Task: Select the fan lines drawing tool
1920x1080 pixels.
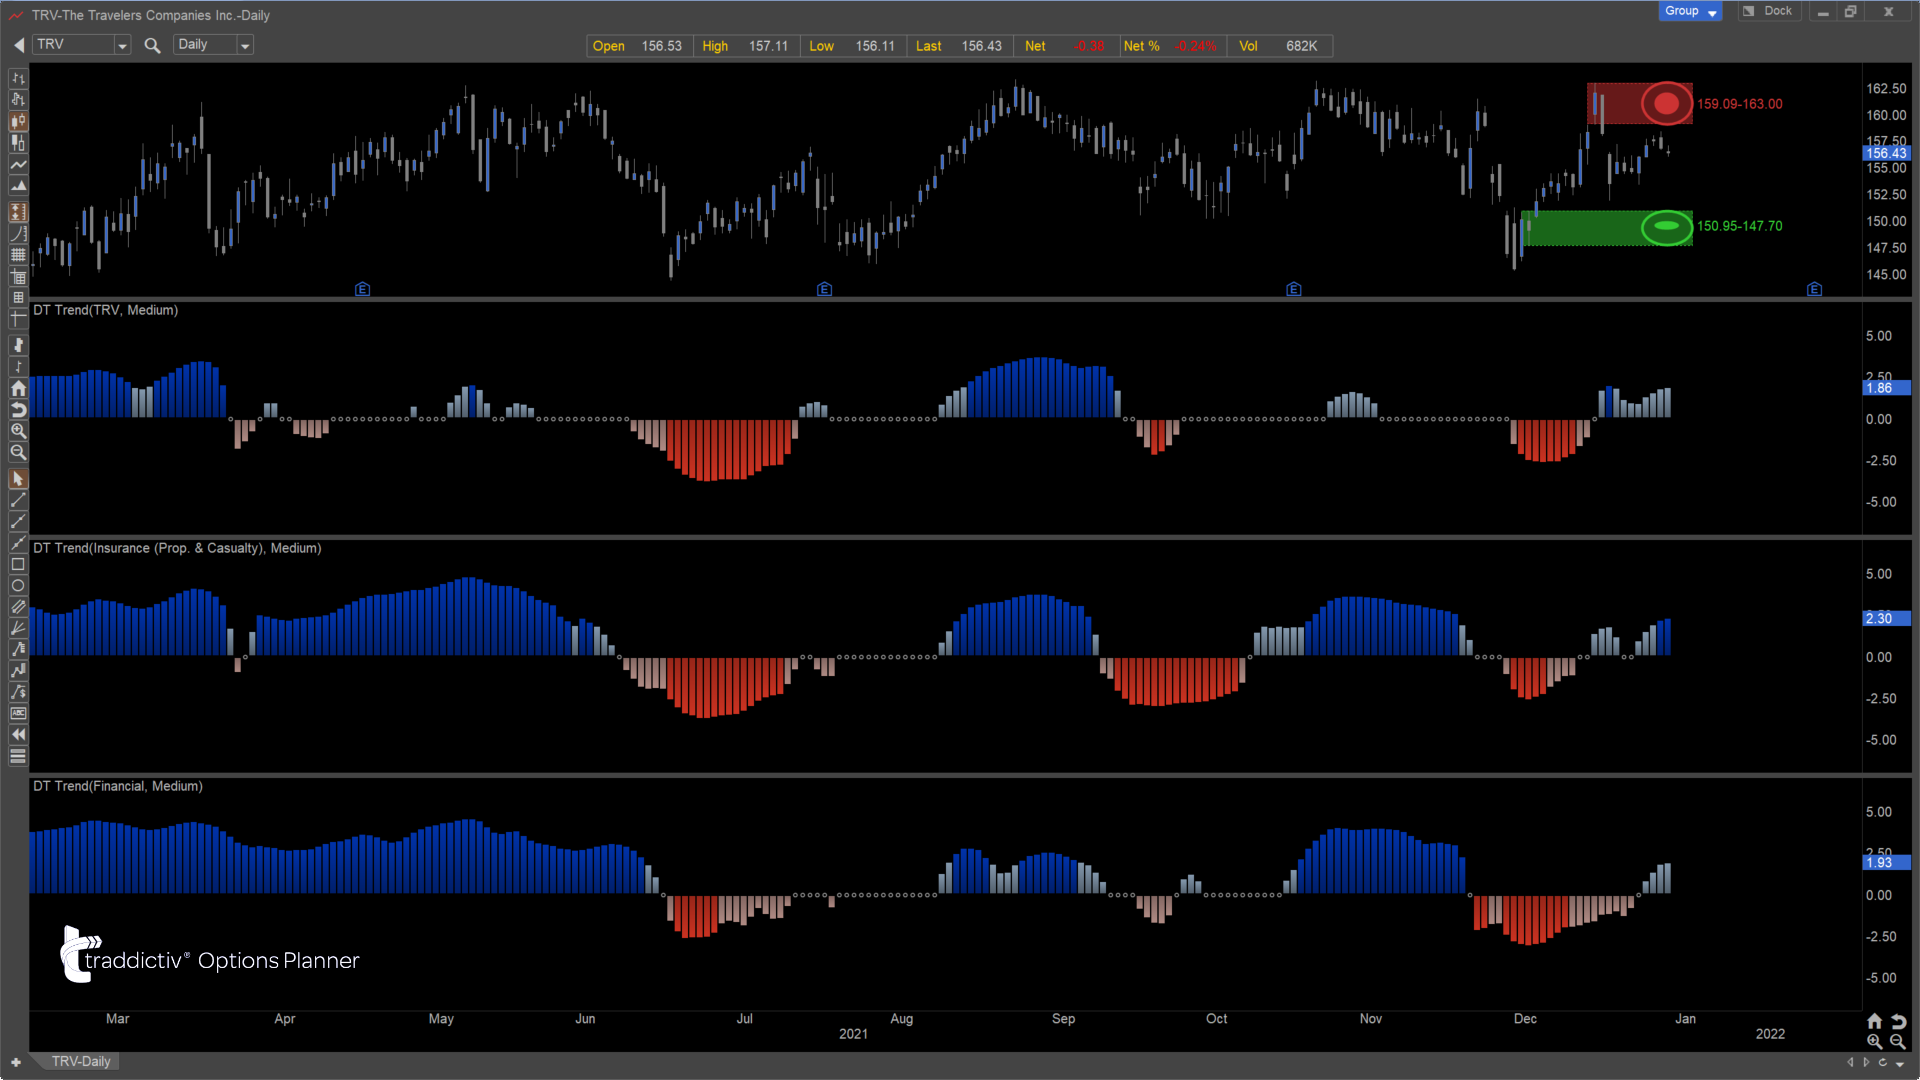Action: tap(18, 628)
